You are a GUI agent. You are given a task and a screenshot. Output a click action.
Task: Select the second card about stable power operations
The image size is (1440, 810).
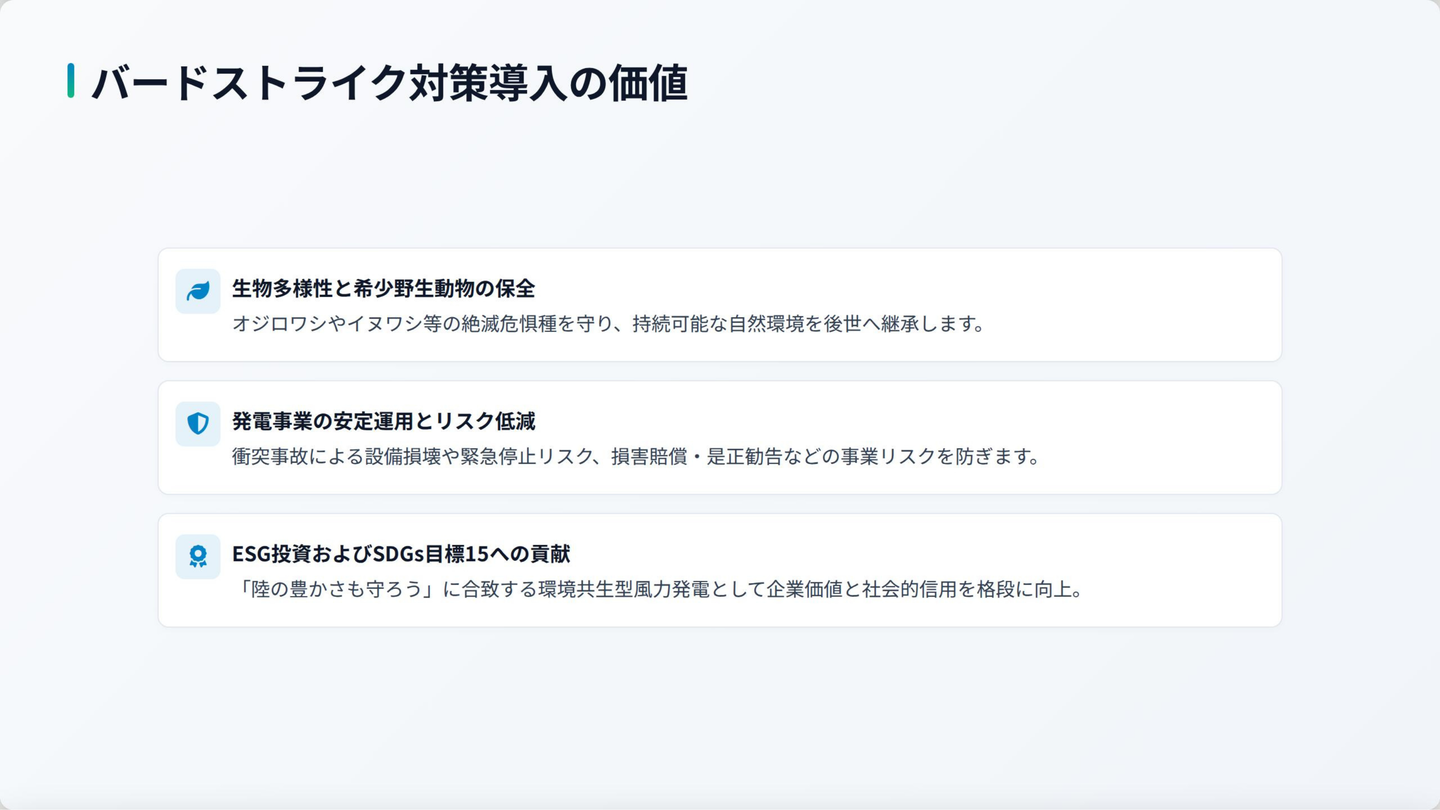(x=720, y=438)
